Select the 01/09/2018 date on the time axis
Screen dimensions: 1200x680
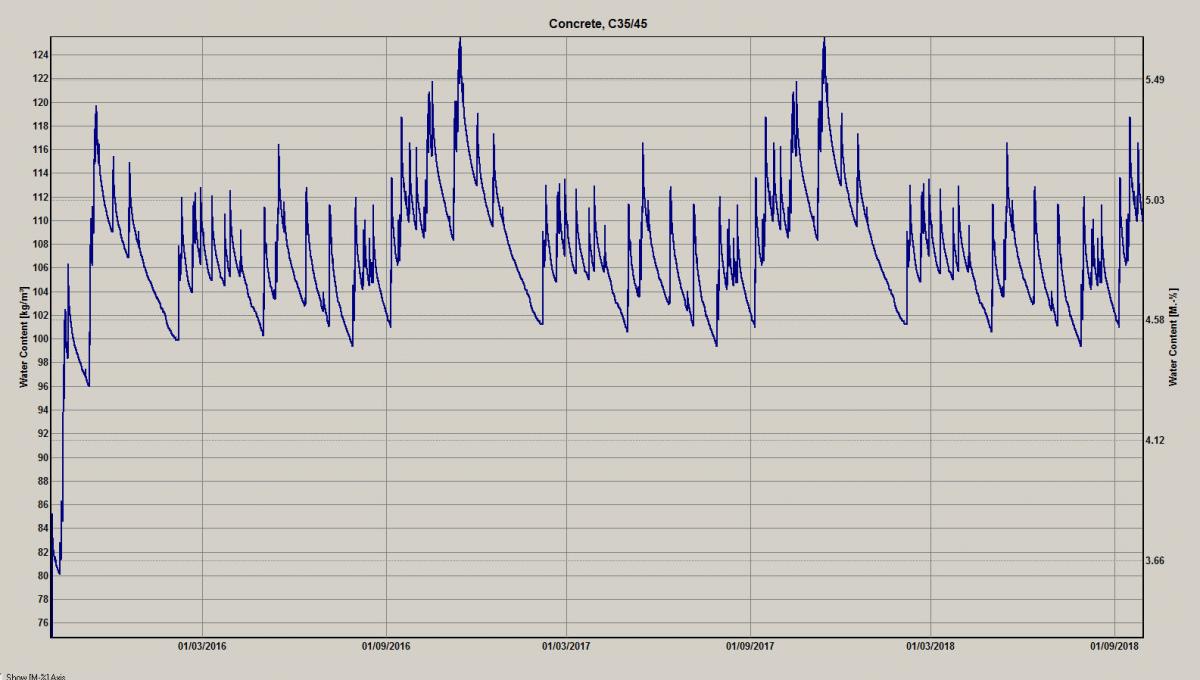click(x=1114, y=646)
